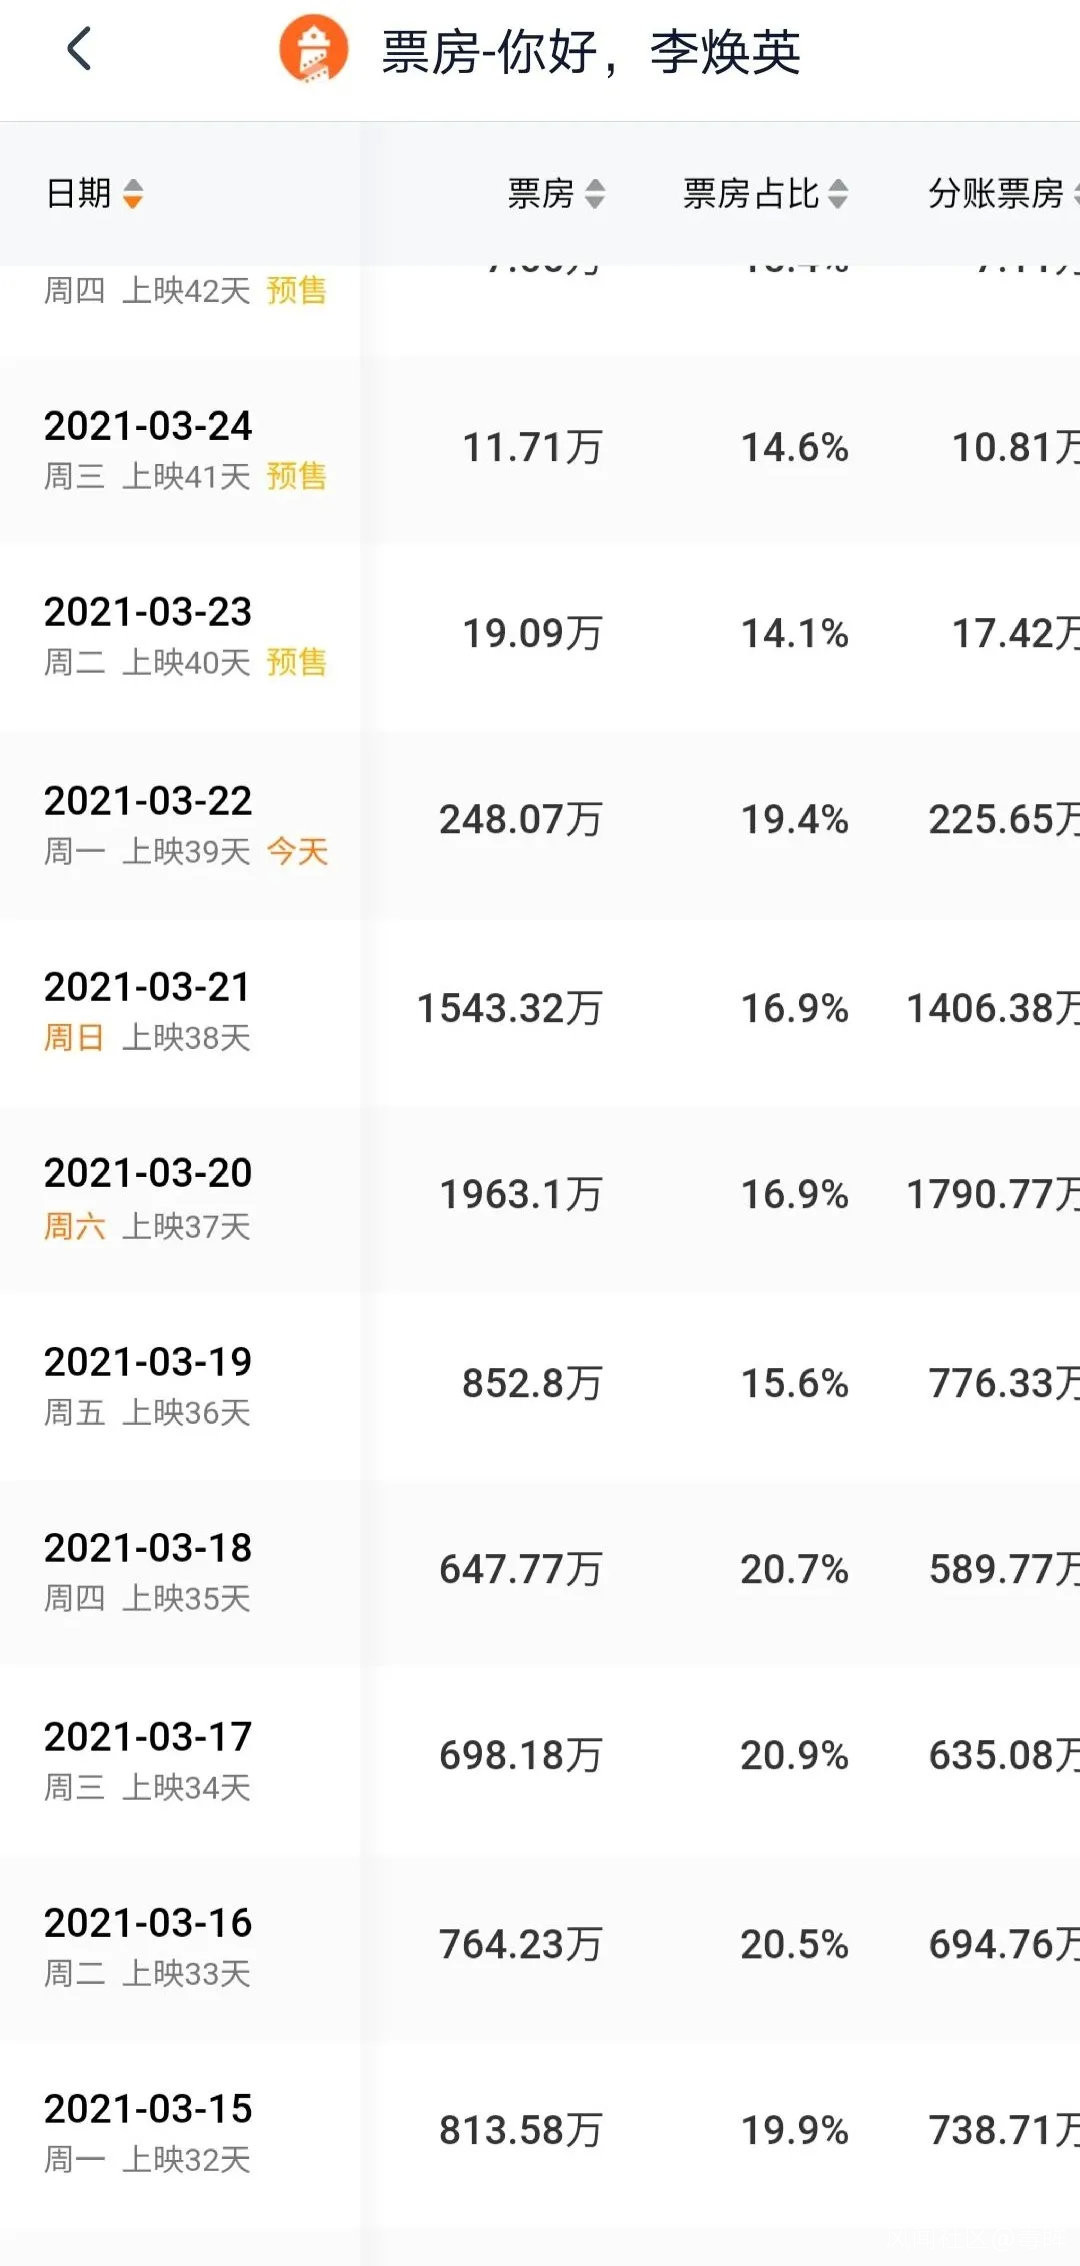Viewport: 1080px width, 2266px height.
Task: Tap the orange lighthouse app logo
Action: click(313, 49)
